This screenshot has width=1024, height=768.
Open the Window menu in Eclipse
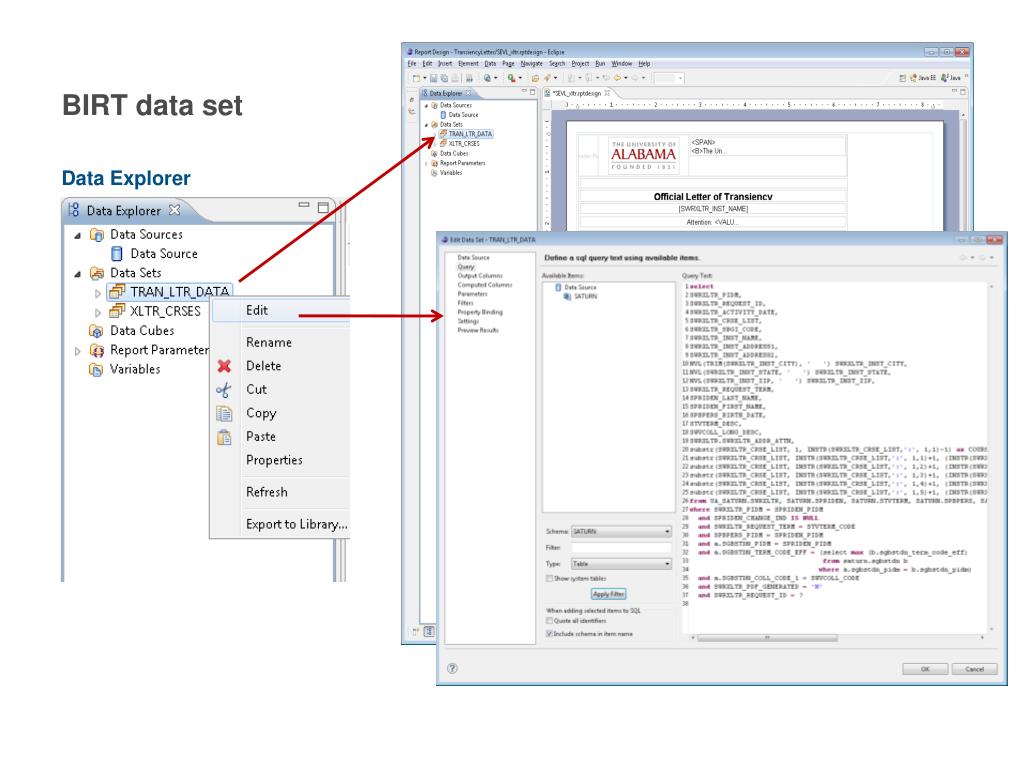point(621,64)
